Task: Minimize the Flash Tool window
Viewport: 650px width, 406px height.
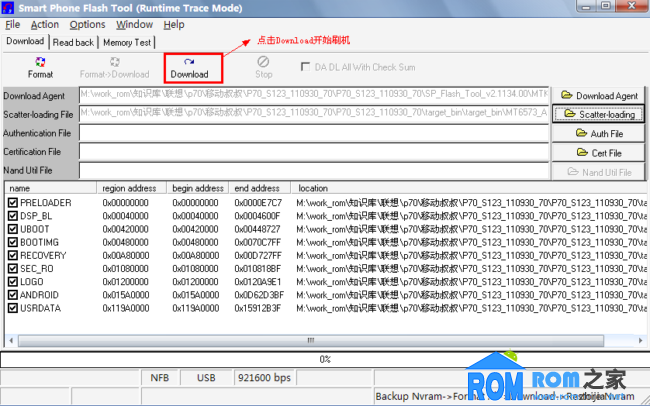Action: click(x=586, y=6)
